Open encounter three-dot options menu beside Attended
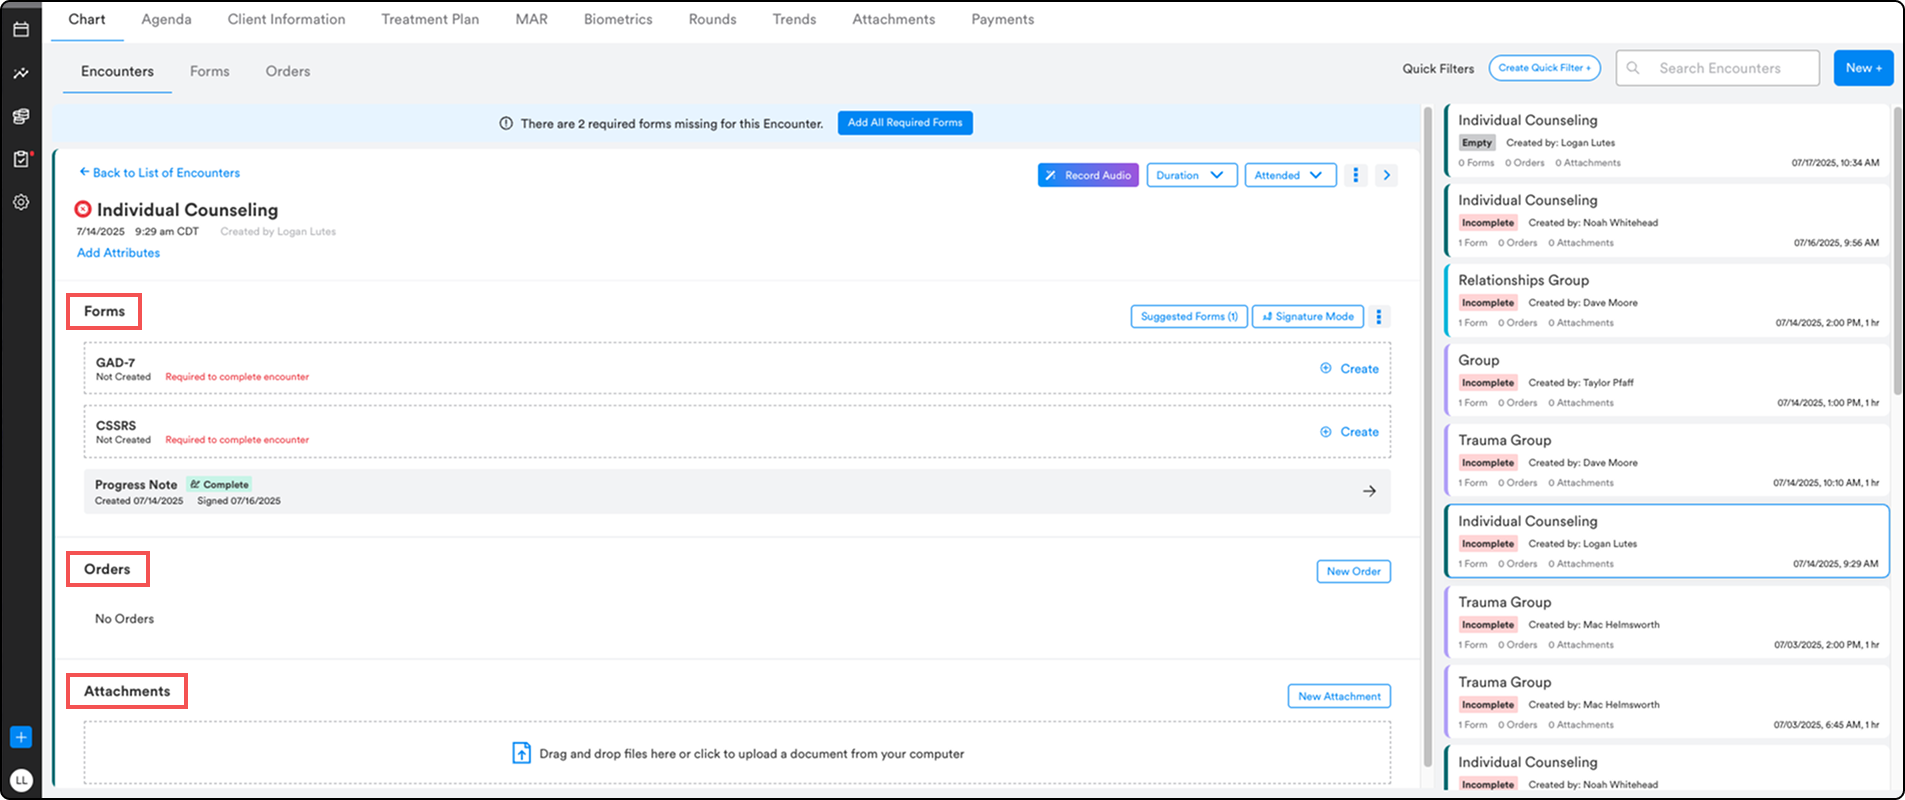1905x800 pixels. (1355, 175)
